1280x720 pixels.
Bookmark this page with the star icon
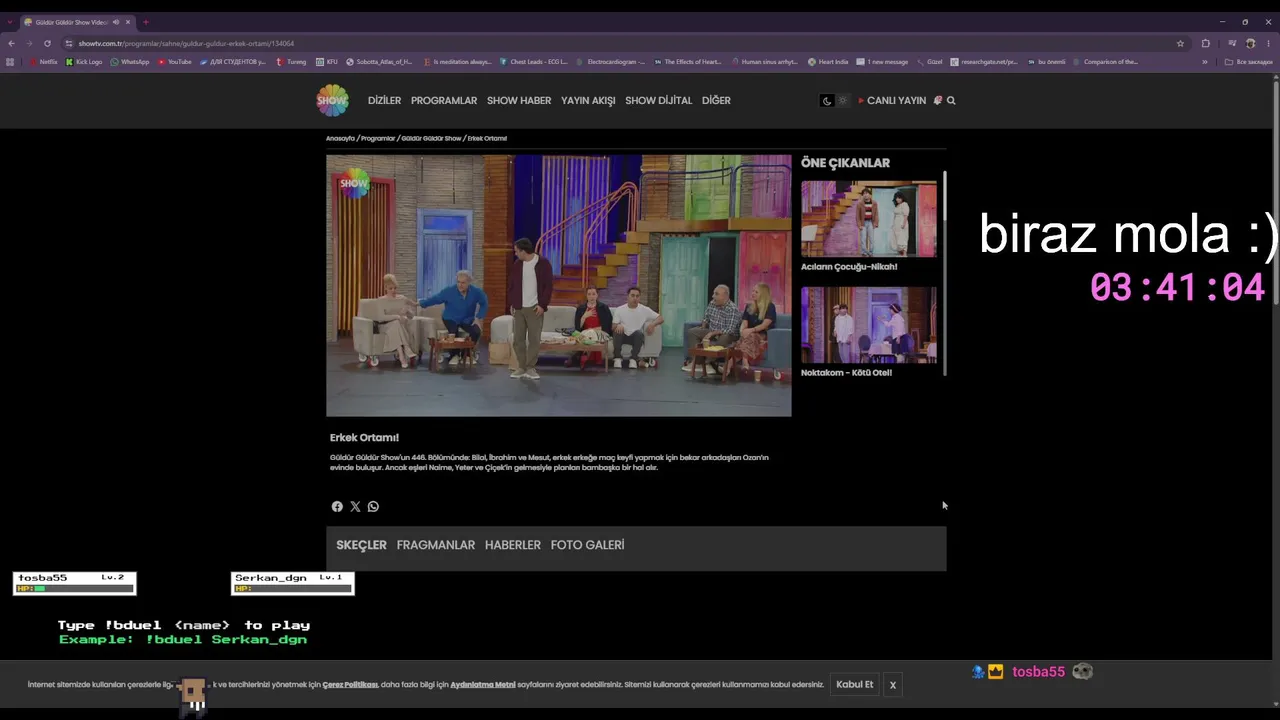[1180, 43]
